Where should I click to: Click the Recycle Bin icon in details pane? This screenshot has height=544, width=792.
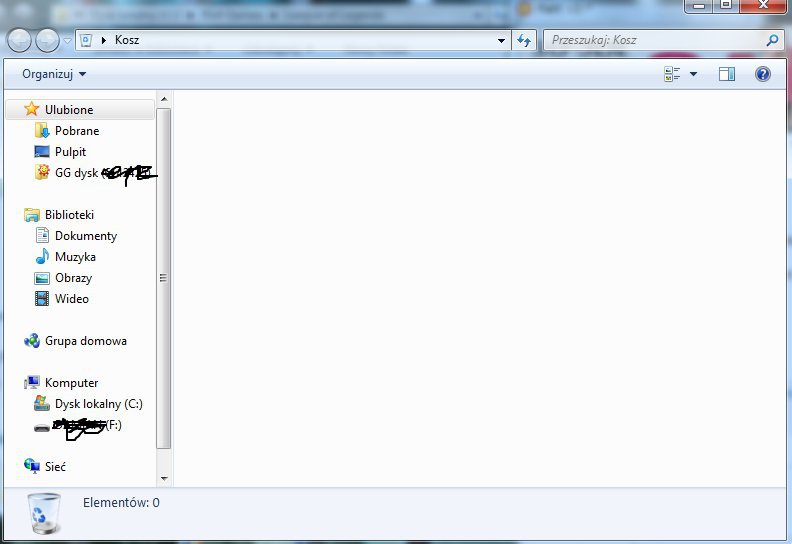tap(45, 513)
